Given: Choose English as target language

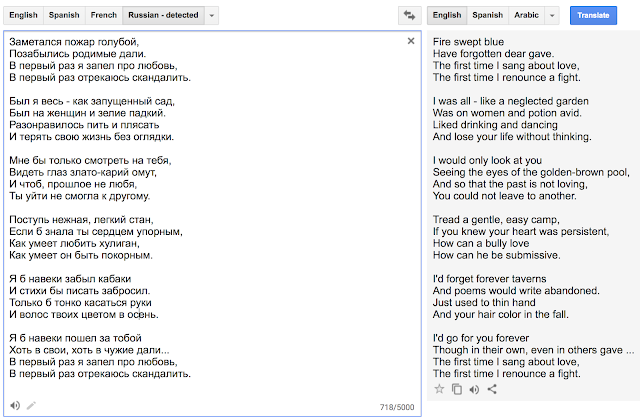Looking at the screenshot, I should tap(447, 16).
